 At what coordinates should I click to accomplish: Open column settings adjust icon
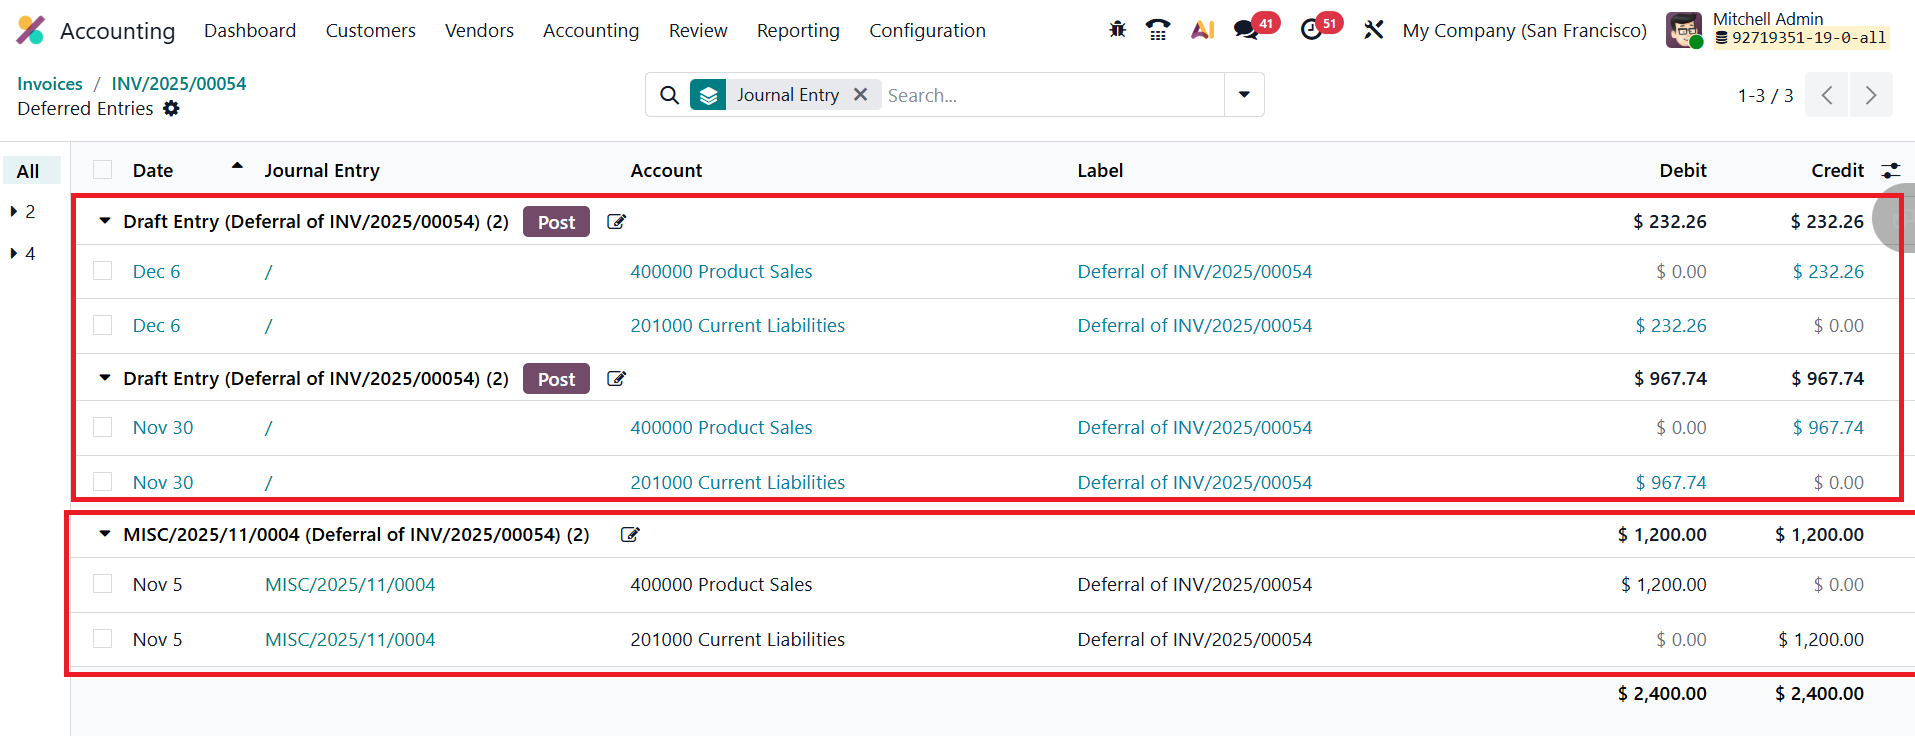(x=1890, y=171)
